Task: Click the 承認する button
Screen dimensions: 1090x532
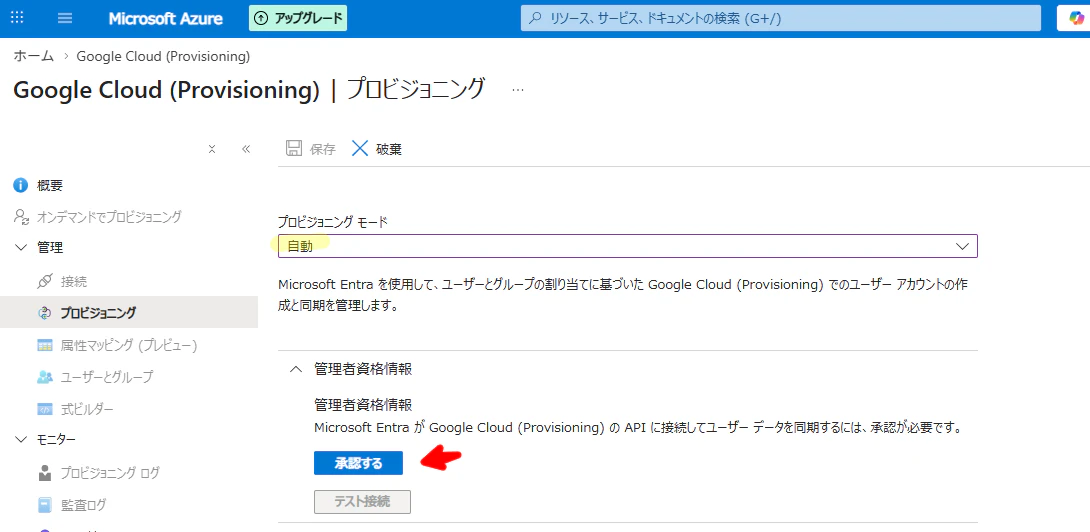Action: point(358,463)
